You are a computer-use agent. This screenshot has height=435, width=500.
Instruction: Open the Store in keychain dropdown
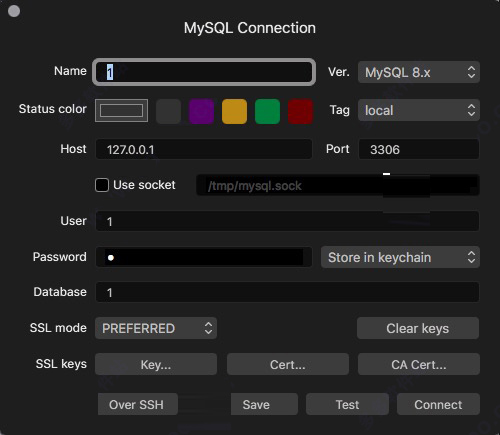point(400,257)
